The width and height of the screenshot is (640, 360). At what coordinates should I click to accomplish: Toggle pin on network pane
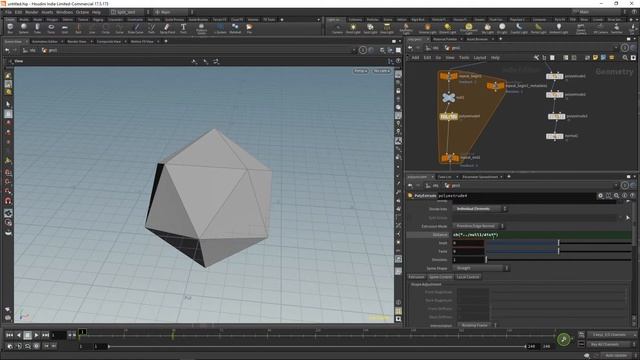pyautogui.click(x=624, y=48)
